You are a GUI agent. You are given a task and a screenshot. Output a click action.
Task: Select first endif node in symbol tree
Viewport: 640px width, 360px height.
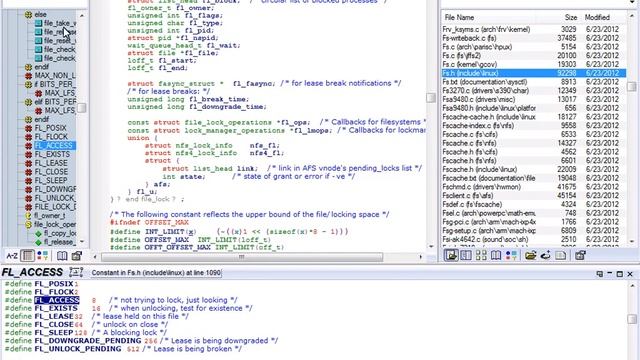pyautogui.click(x=42, y=67)
